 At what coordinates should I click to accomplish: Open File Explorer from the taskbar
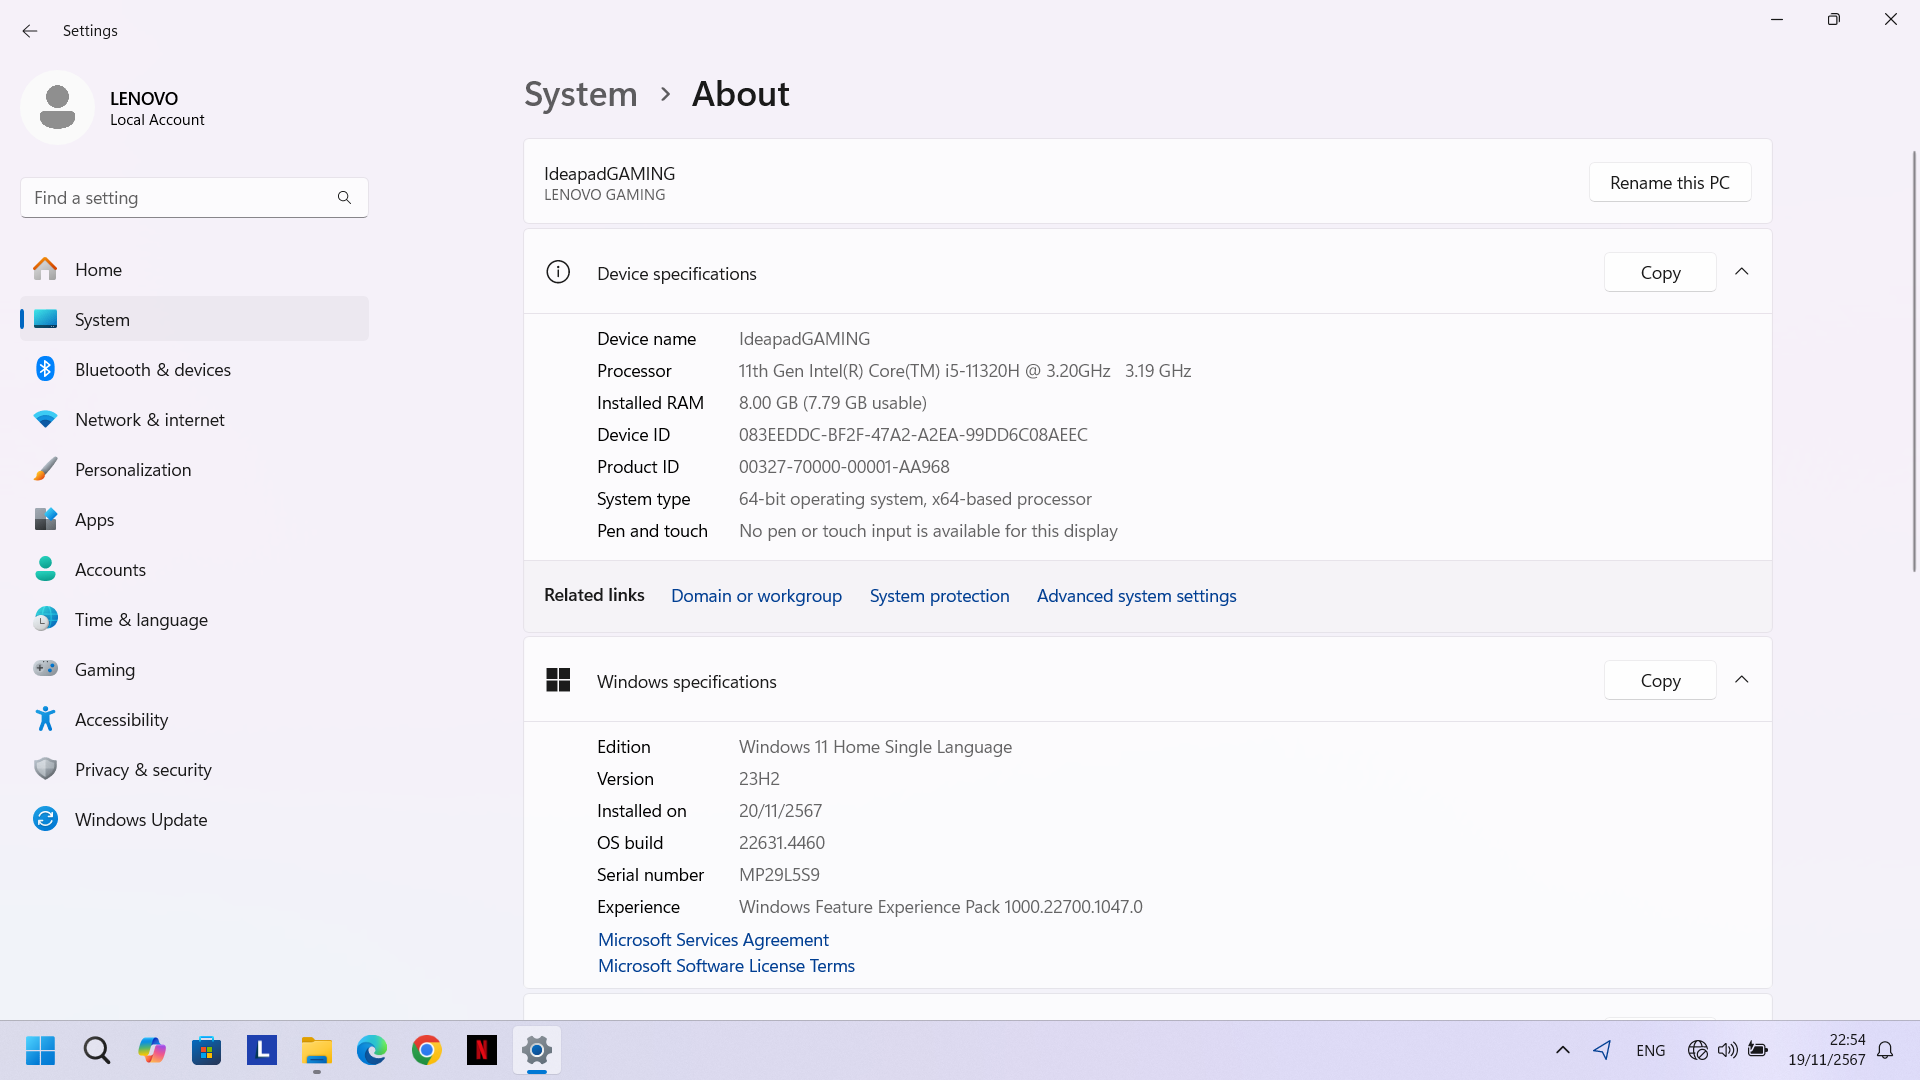[x=316, y=1050]
